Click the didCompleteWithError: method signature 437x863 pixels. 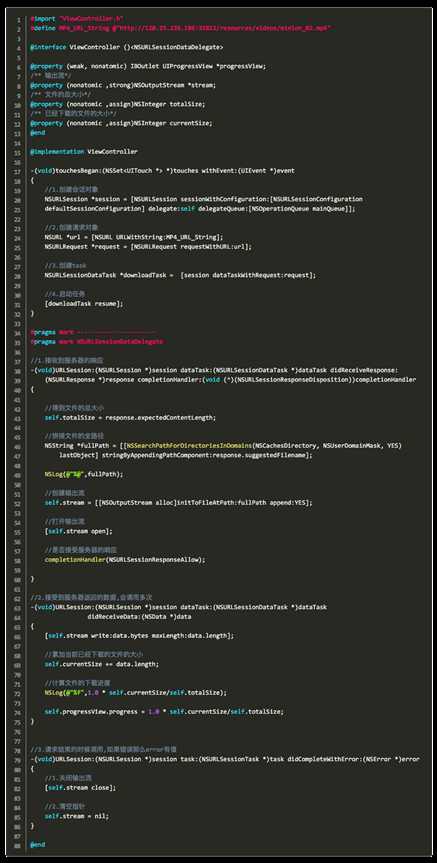tap(225, 759)
